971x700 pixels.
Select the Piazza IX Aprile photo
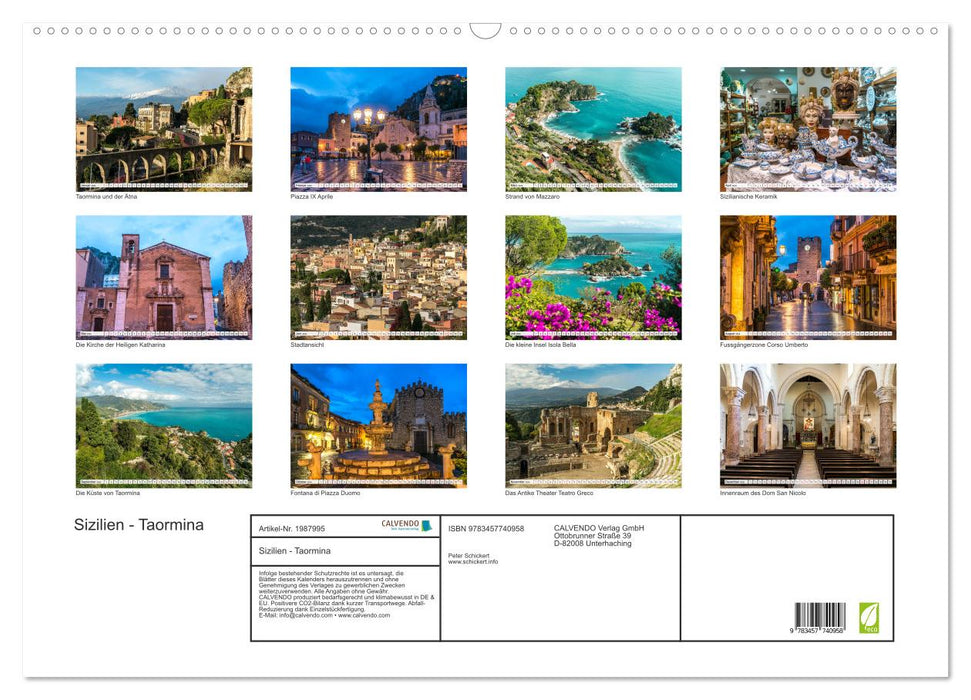click(378, 129)
